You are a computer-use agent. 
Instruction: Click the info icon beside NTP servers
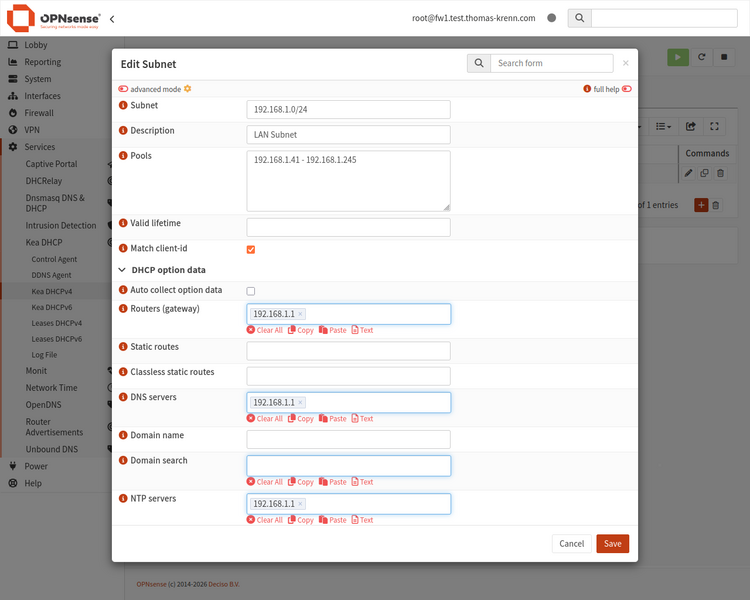click(x=123, y=499)
